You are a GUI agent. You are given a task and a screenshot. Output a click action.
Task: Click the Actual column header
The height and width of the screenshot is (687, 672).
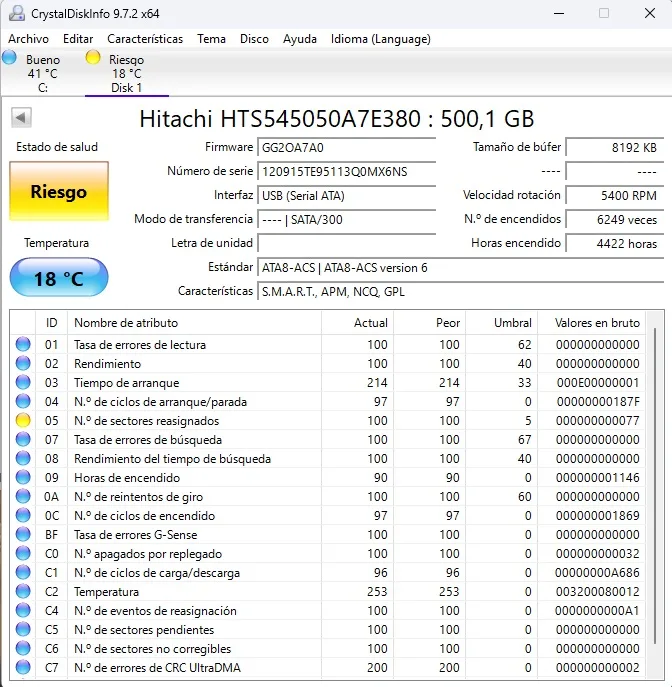pos(357,323)
